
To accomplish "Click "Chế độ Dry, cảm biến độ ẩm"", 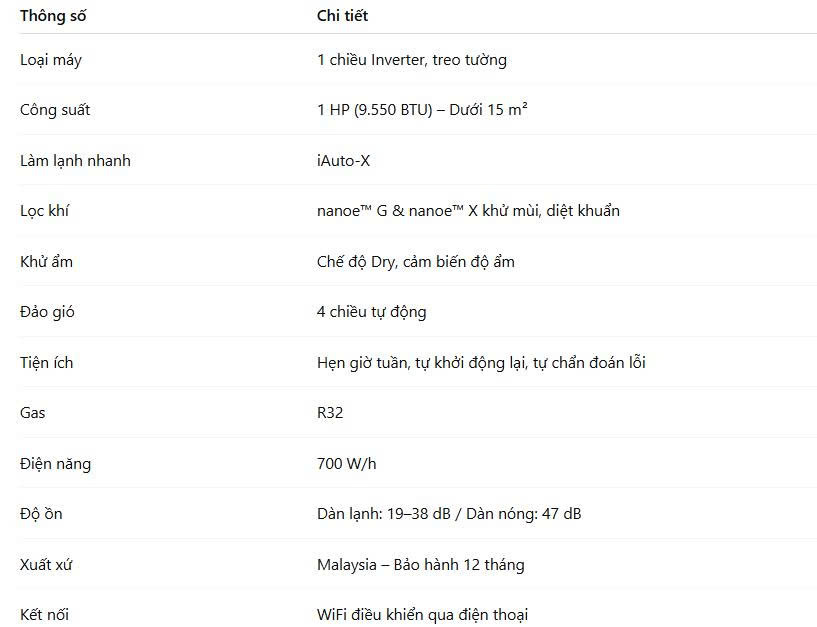I will (415, 262).
